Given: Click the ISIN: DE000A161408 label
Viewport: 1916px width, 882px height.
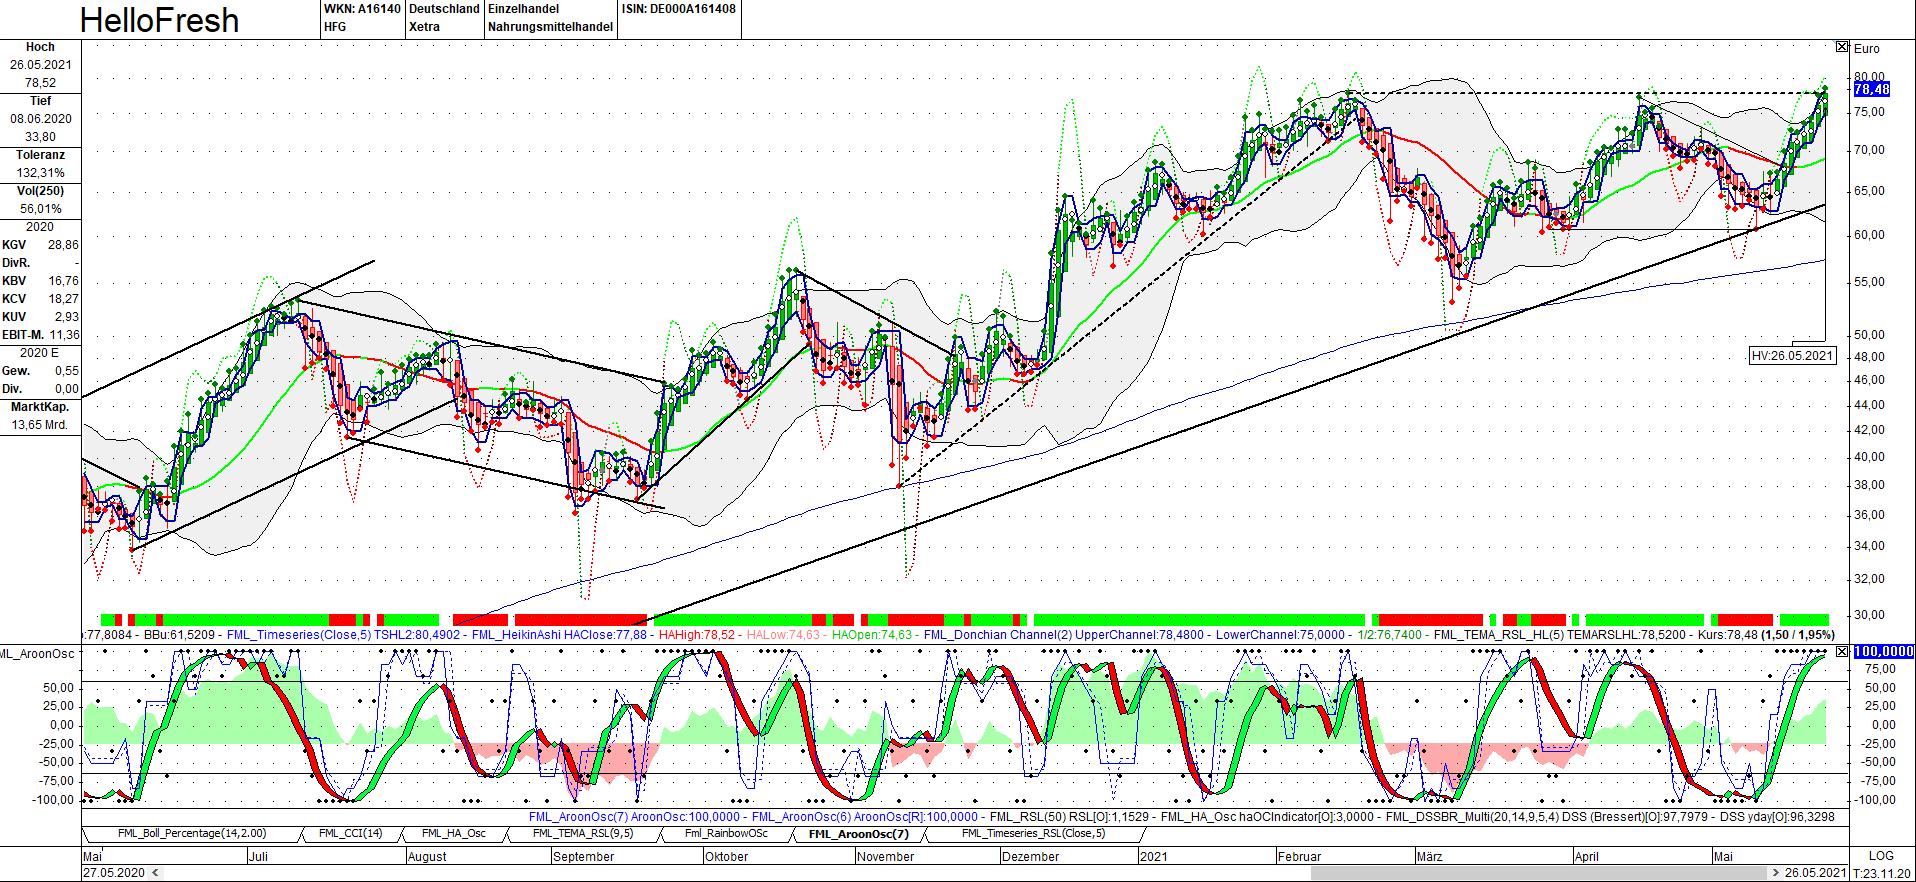Looking at the screenshot, I should [678, 9].
